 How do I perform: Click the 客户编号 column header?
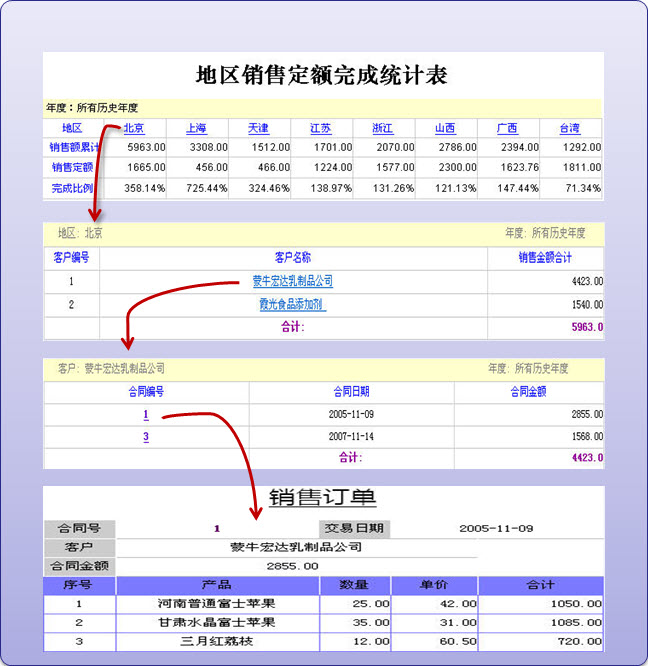pyautogui.click(x=71, y=257)
